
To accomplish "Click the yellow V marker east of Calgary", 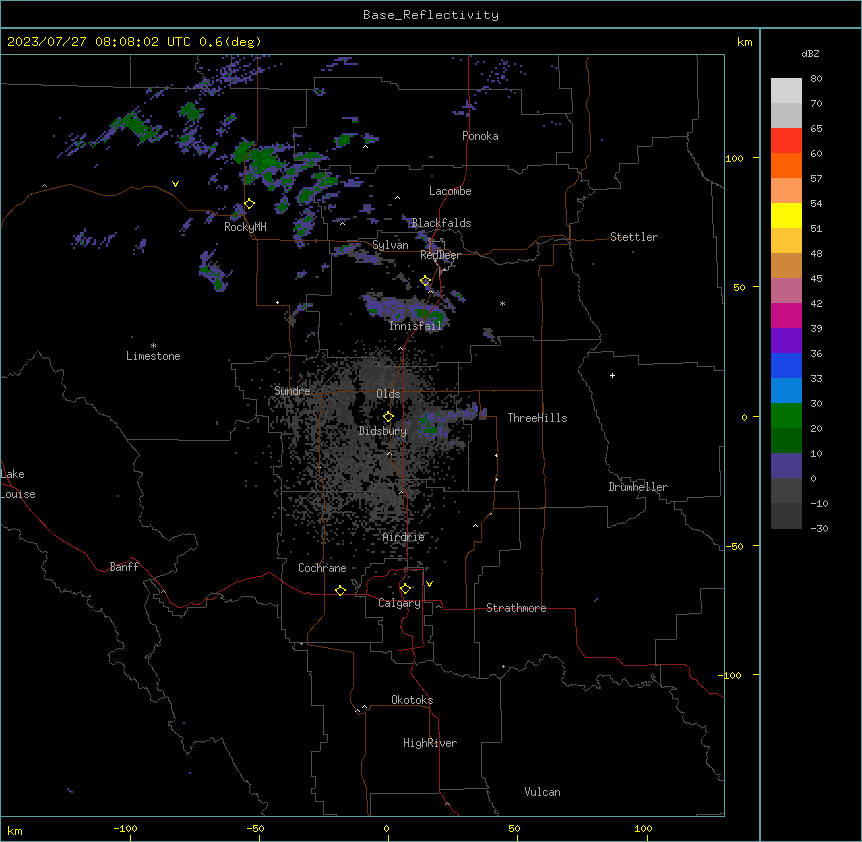I will 429,584.
